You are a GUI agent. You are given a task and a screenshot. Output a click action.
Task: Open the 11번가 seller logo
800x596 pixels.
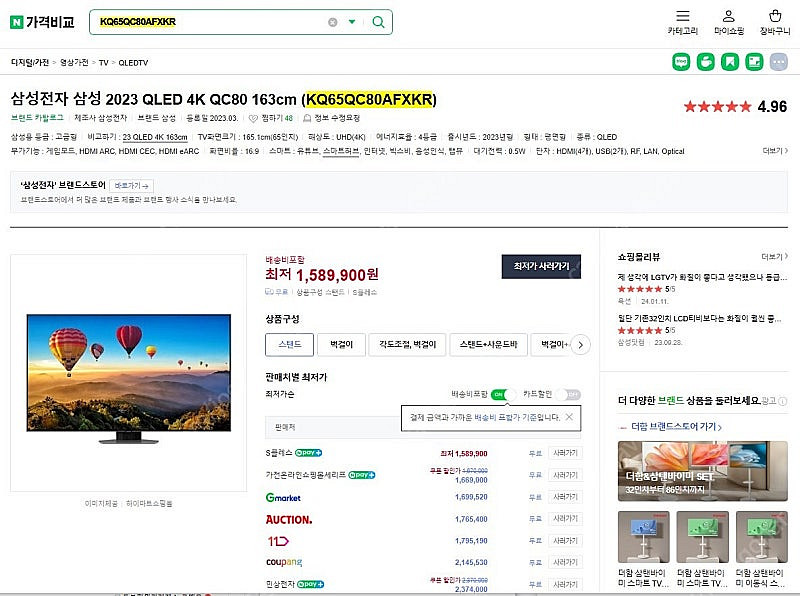(278, 541)
